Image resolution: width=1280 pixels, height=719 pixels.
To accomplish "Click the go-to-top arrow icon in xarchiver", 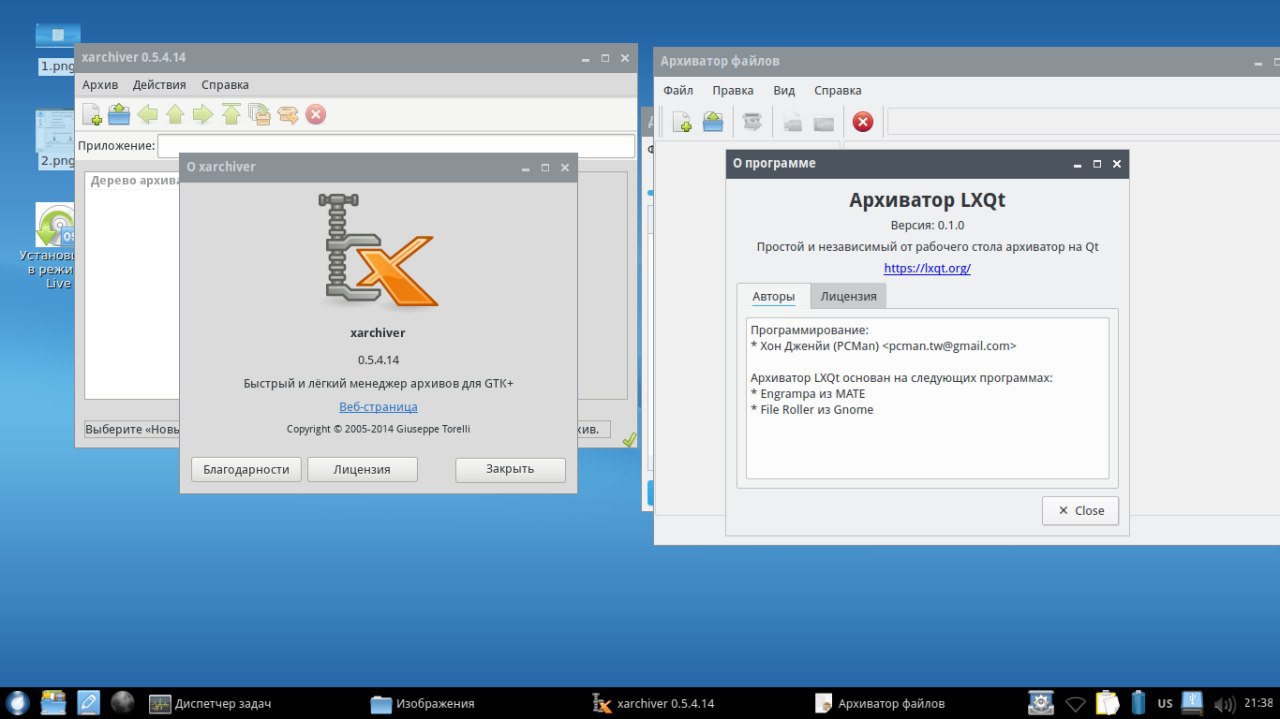I will [231, 114].
